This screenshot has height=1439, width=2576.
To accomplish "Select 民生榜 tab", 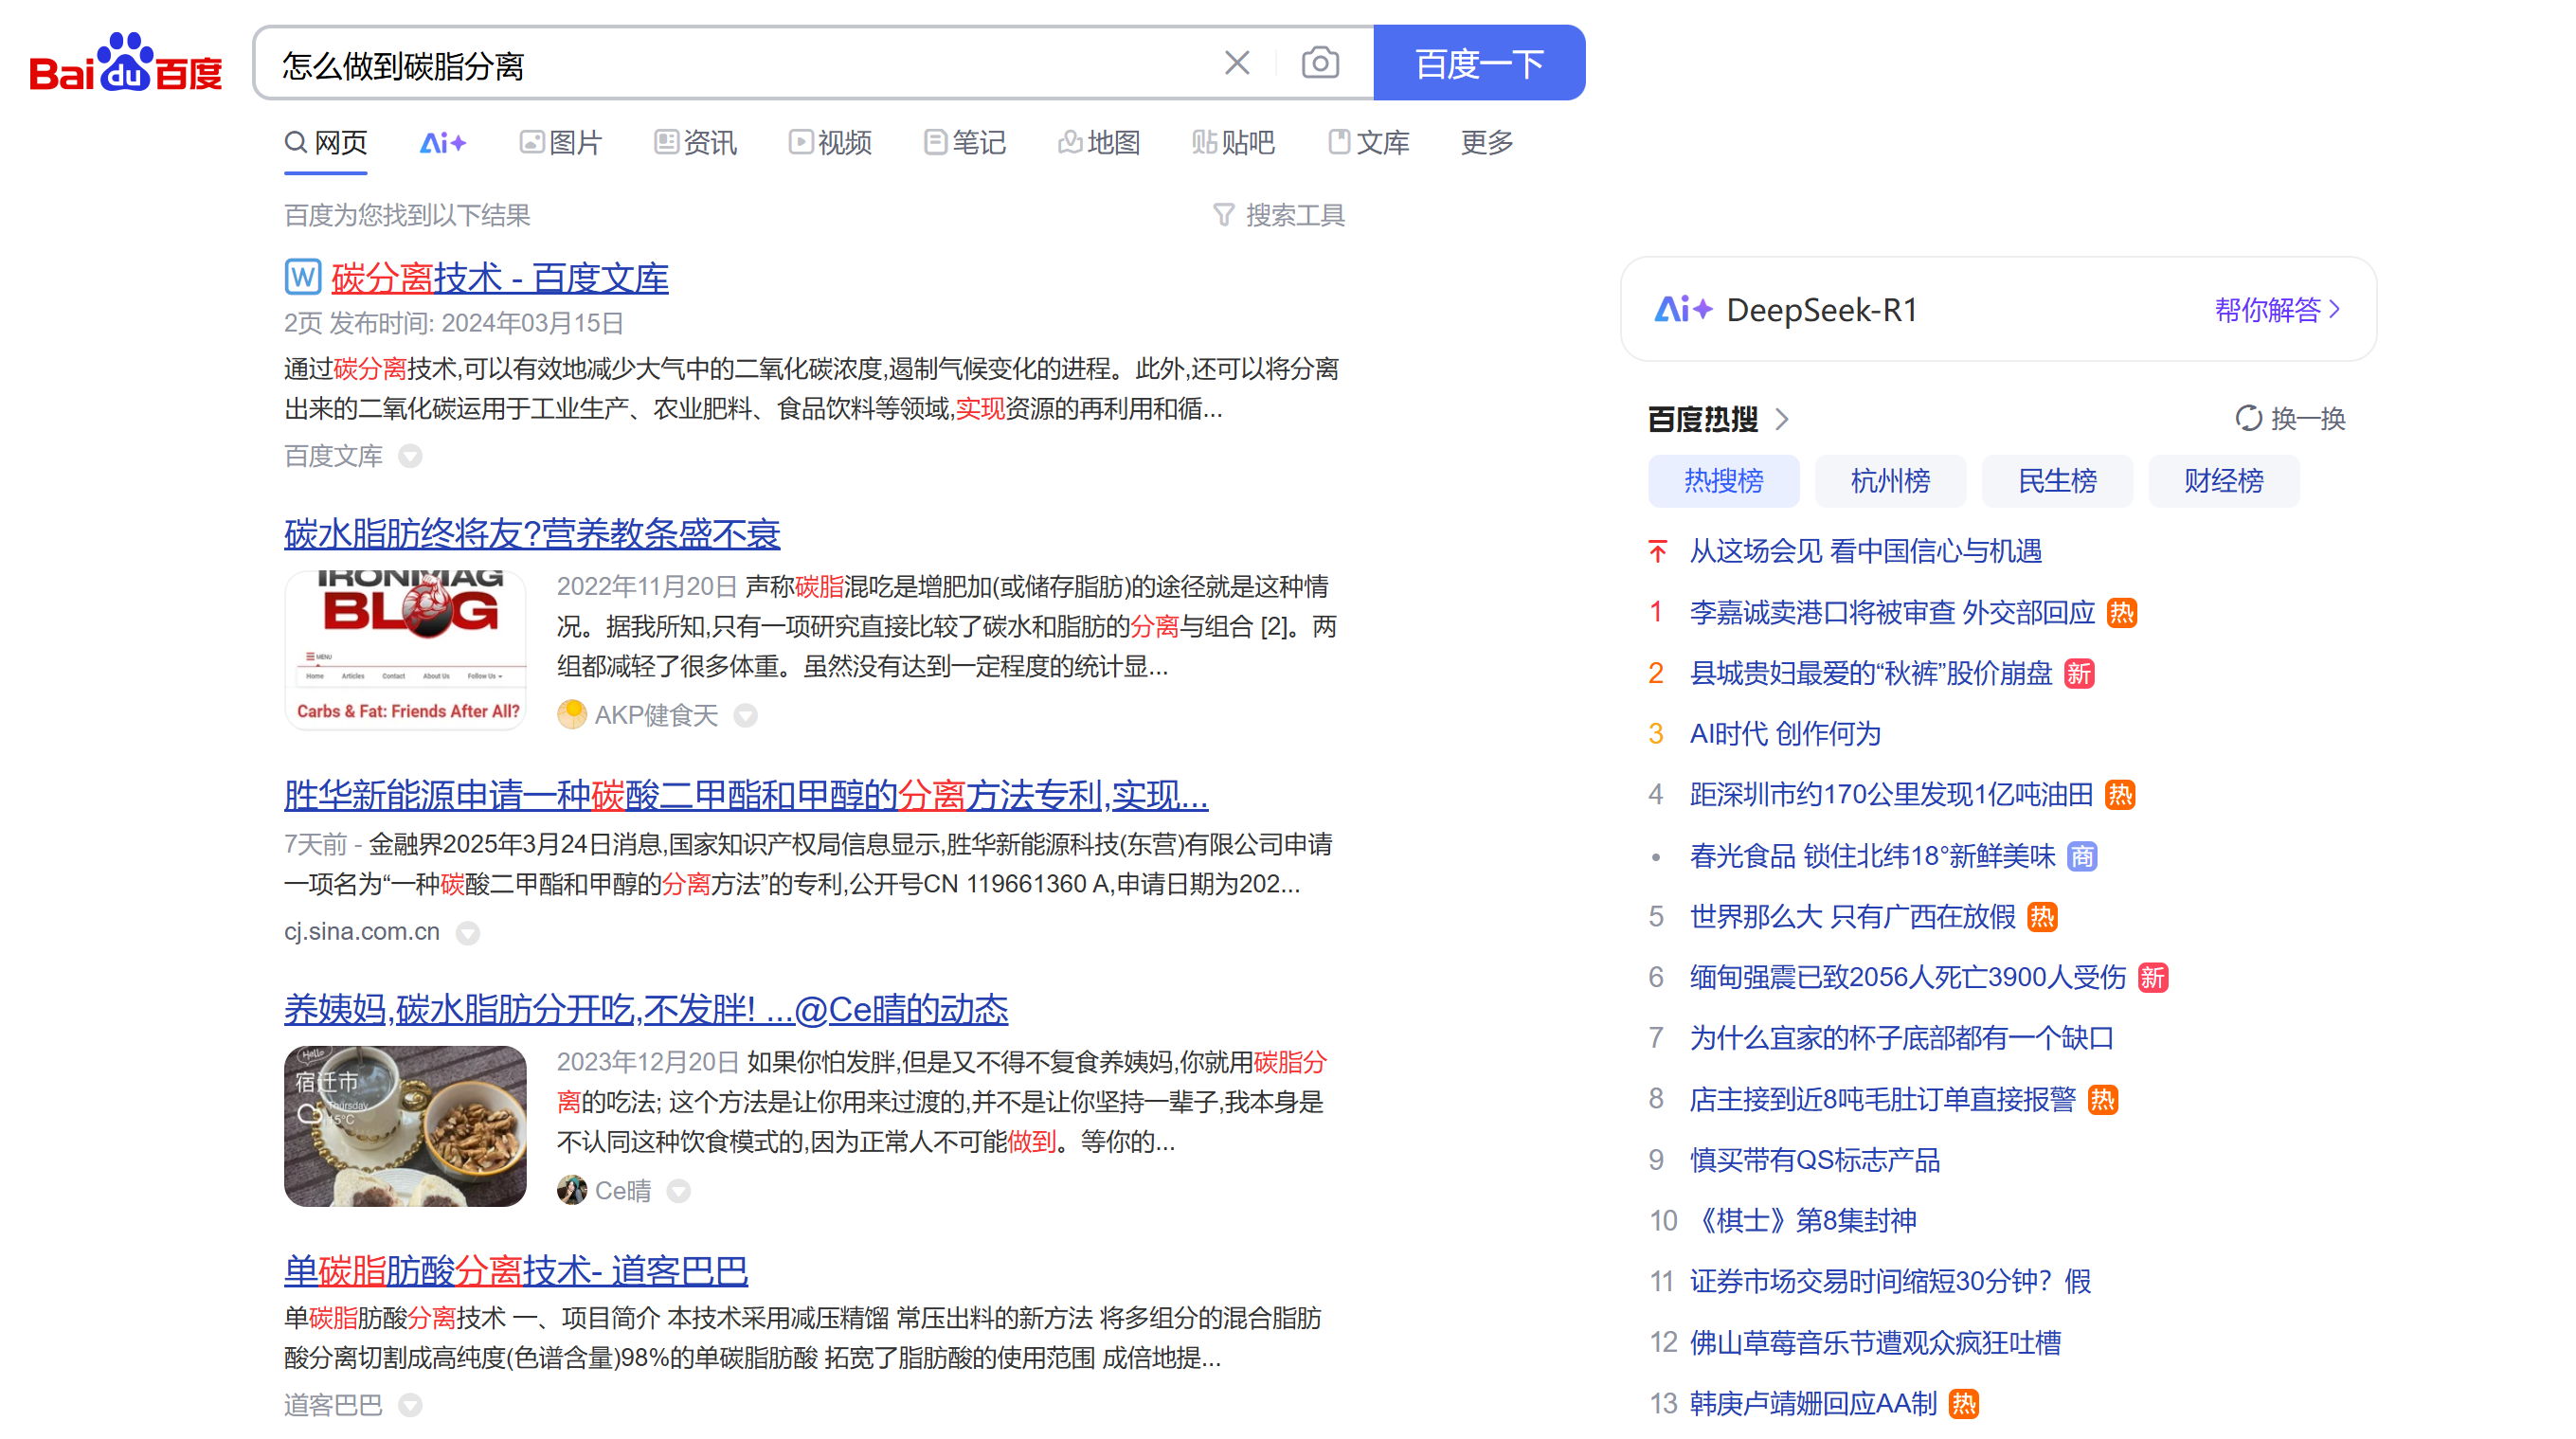I will [x=2057, y=481].
